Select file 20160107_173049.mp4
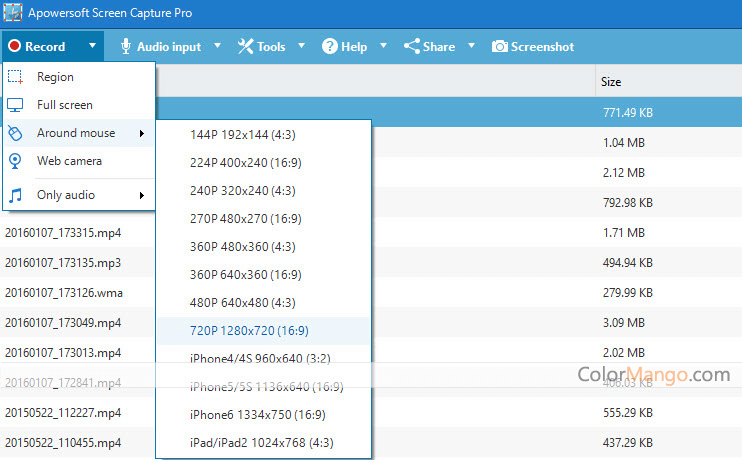Screen dimensions: 742x460 (x=63, y=323)
